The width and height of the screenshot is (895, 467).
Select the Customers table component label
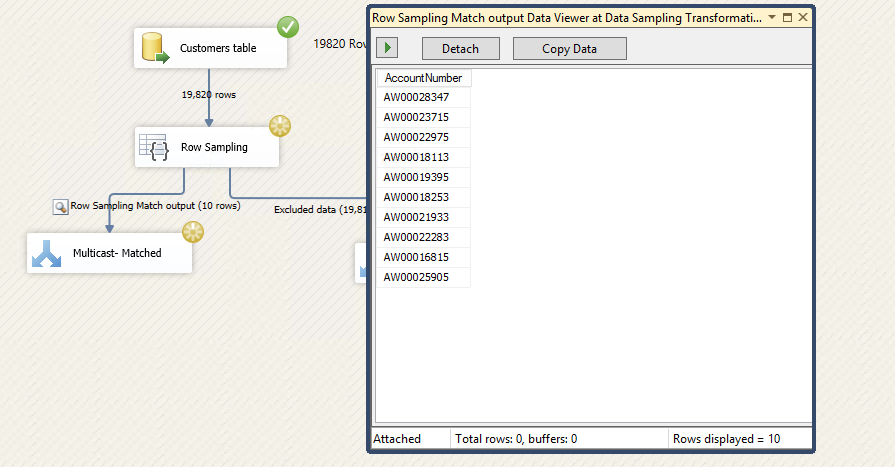tap(218, 48)
